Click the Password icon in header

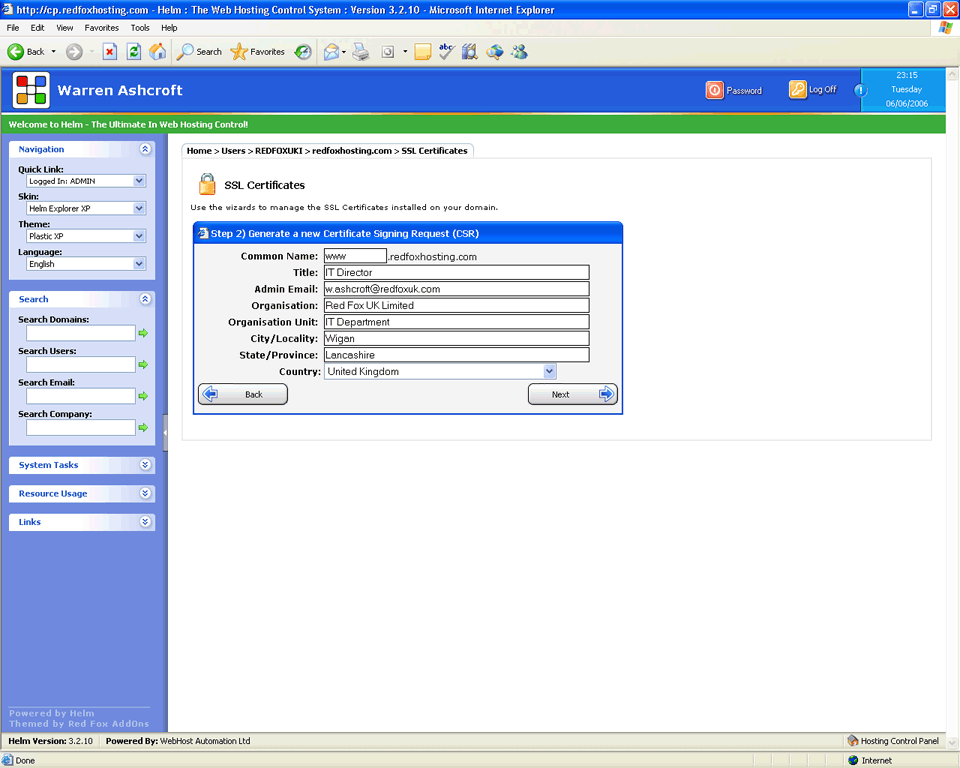point(714,90)
